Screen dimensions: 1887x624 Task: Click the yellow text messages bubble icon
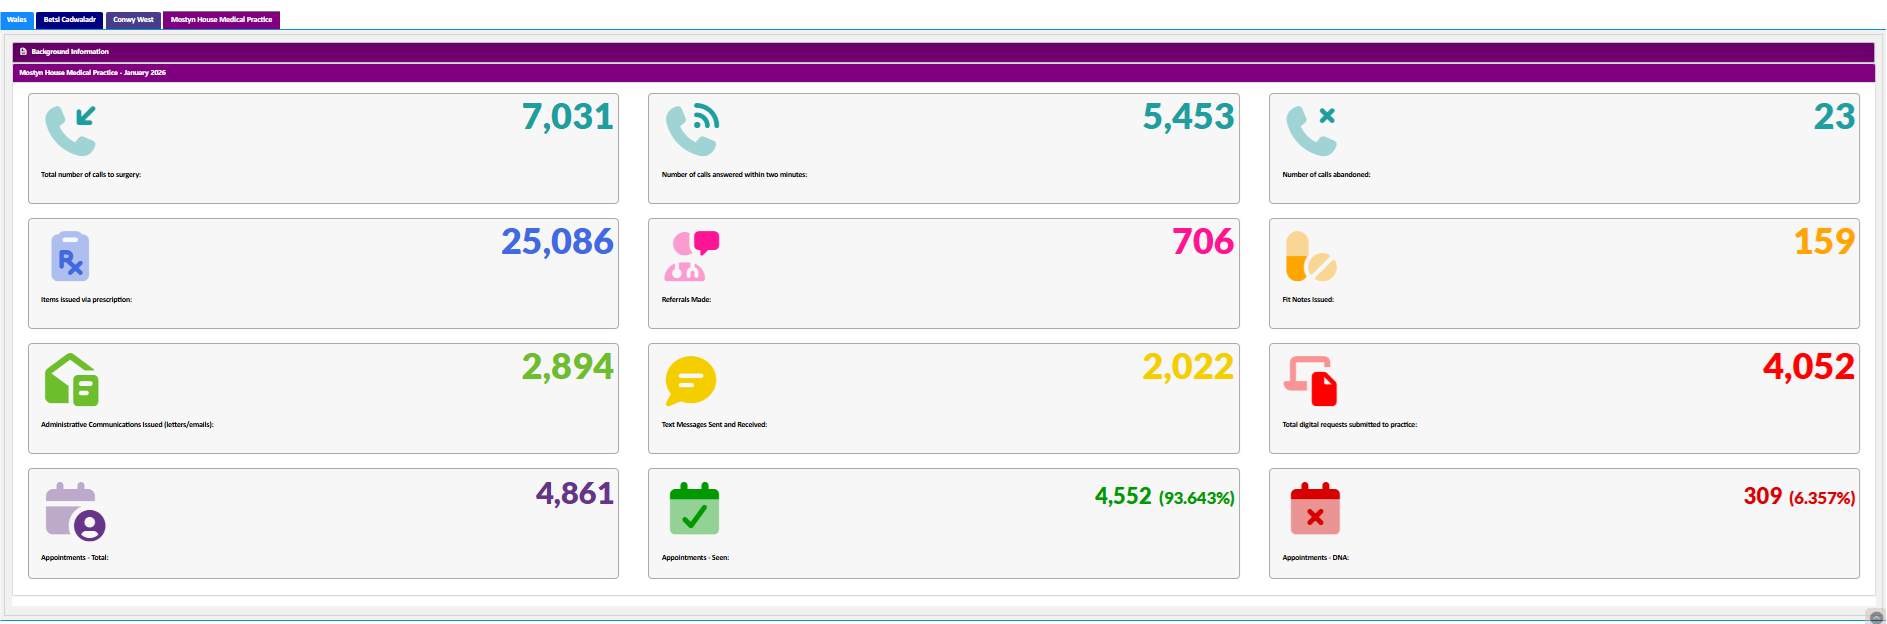(x=691, y=381)
